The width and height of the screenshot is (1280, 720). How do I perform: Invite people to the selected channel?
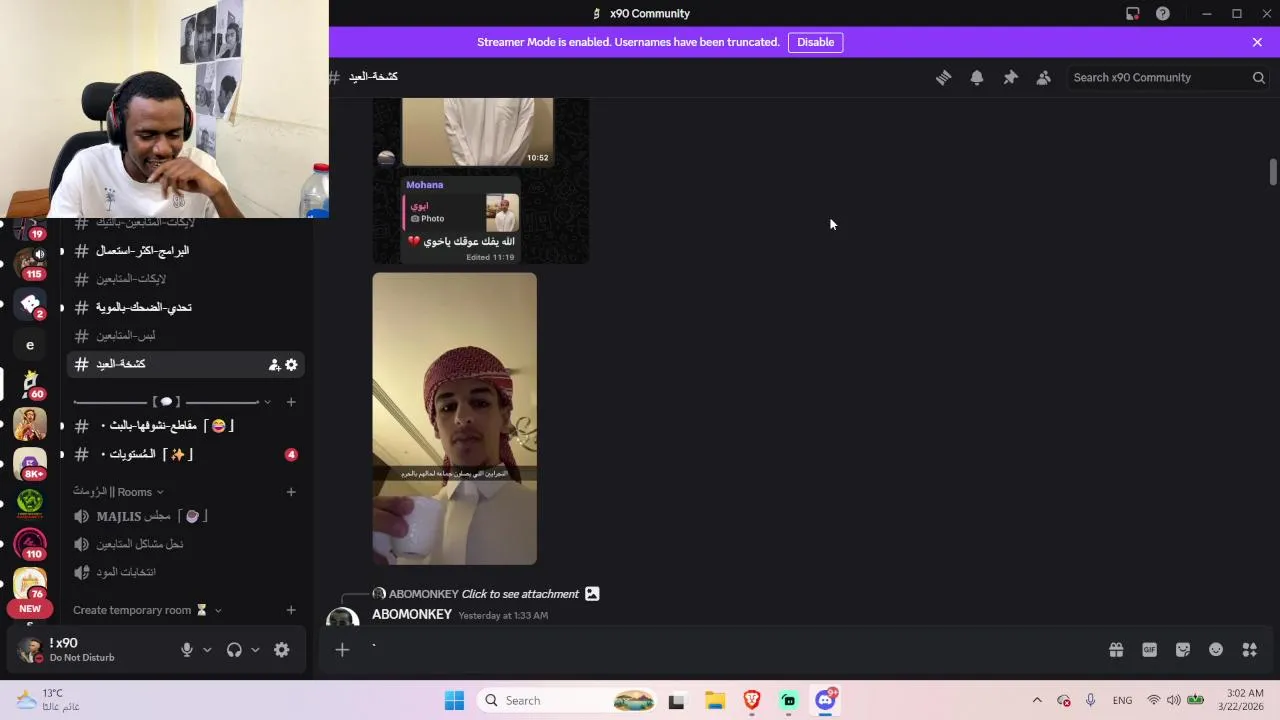(274, 365)
